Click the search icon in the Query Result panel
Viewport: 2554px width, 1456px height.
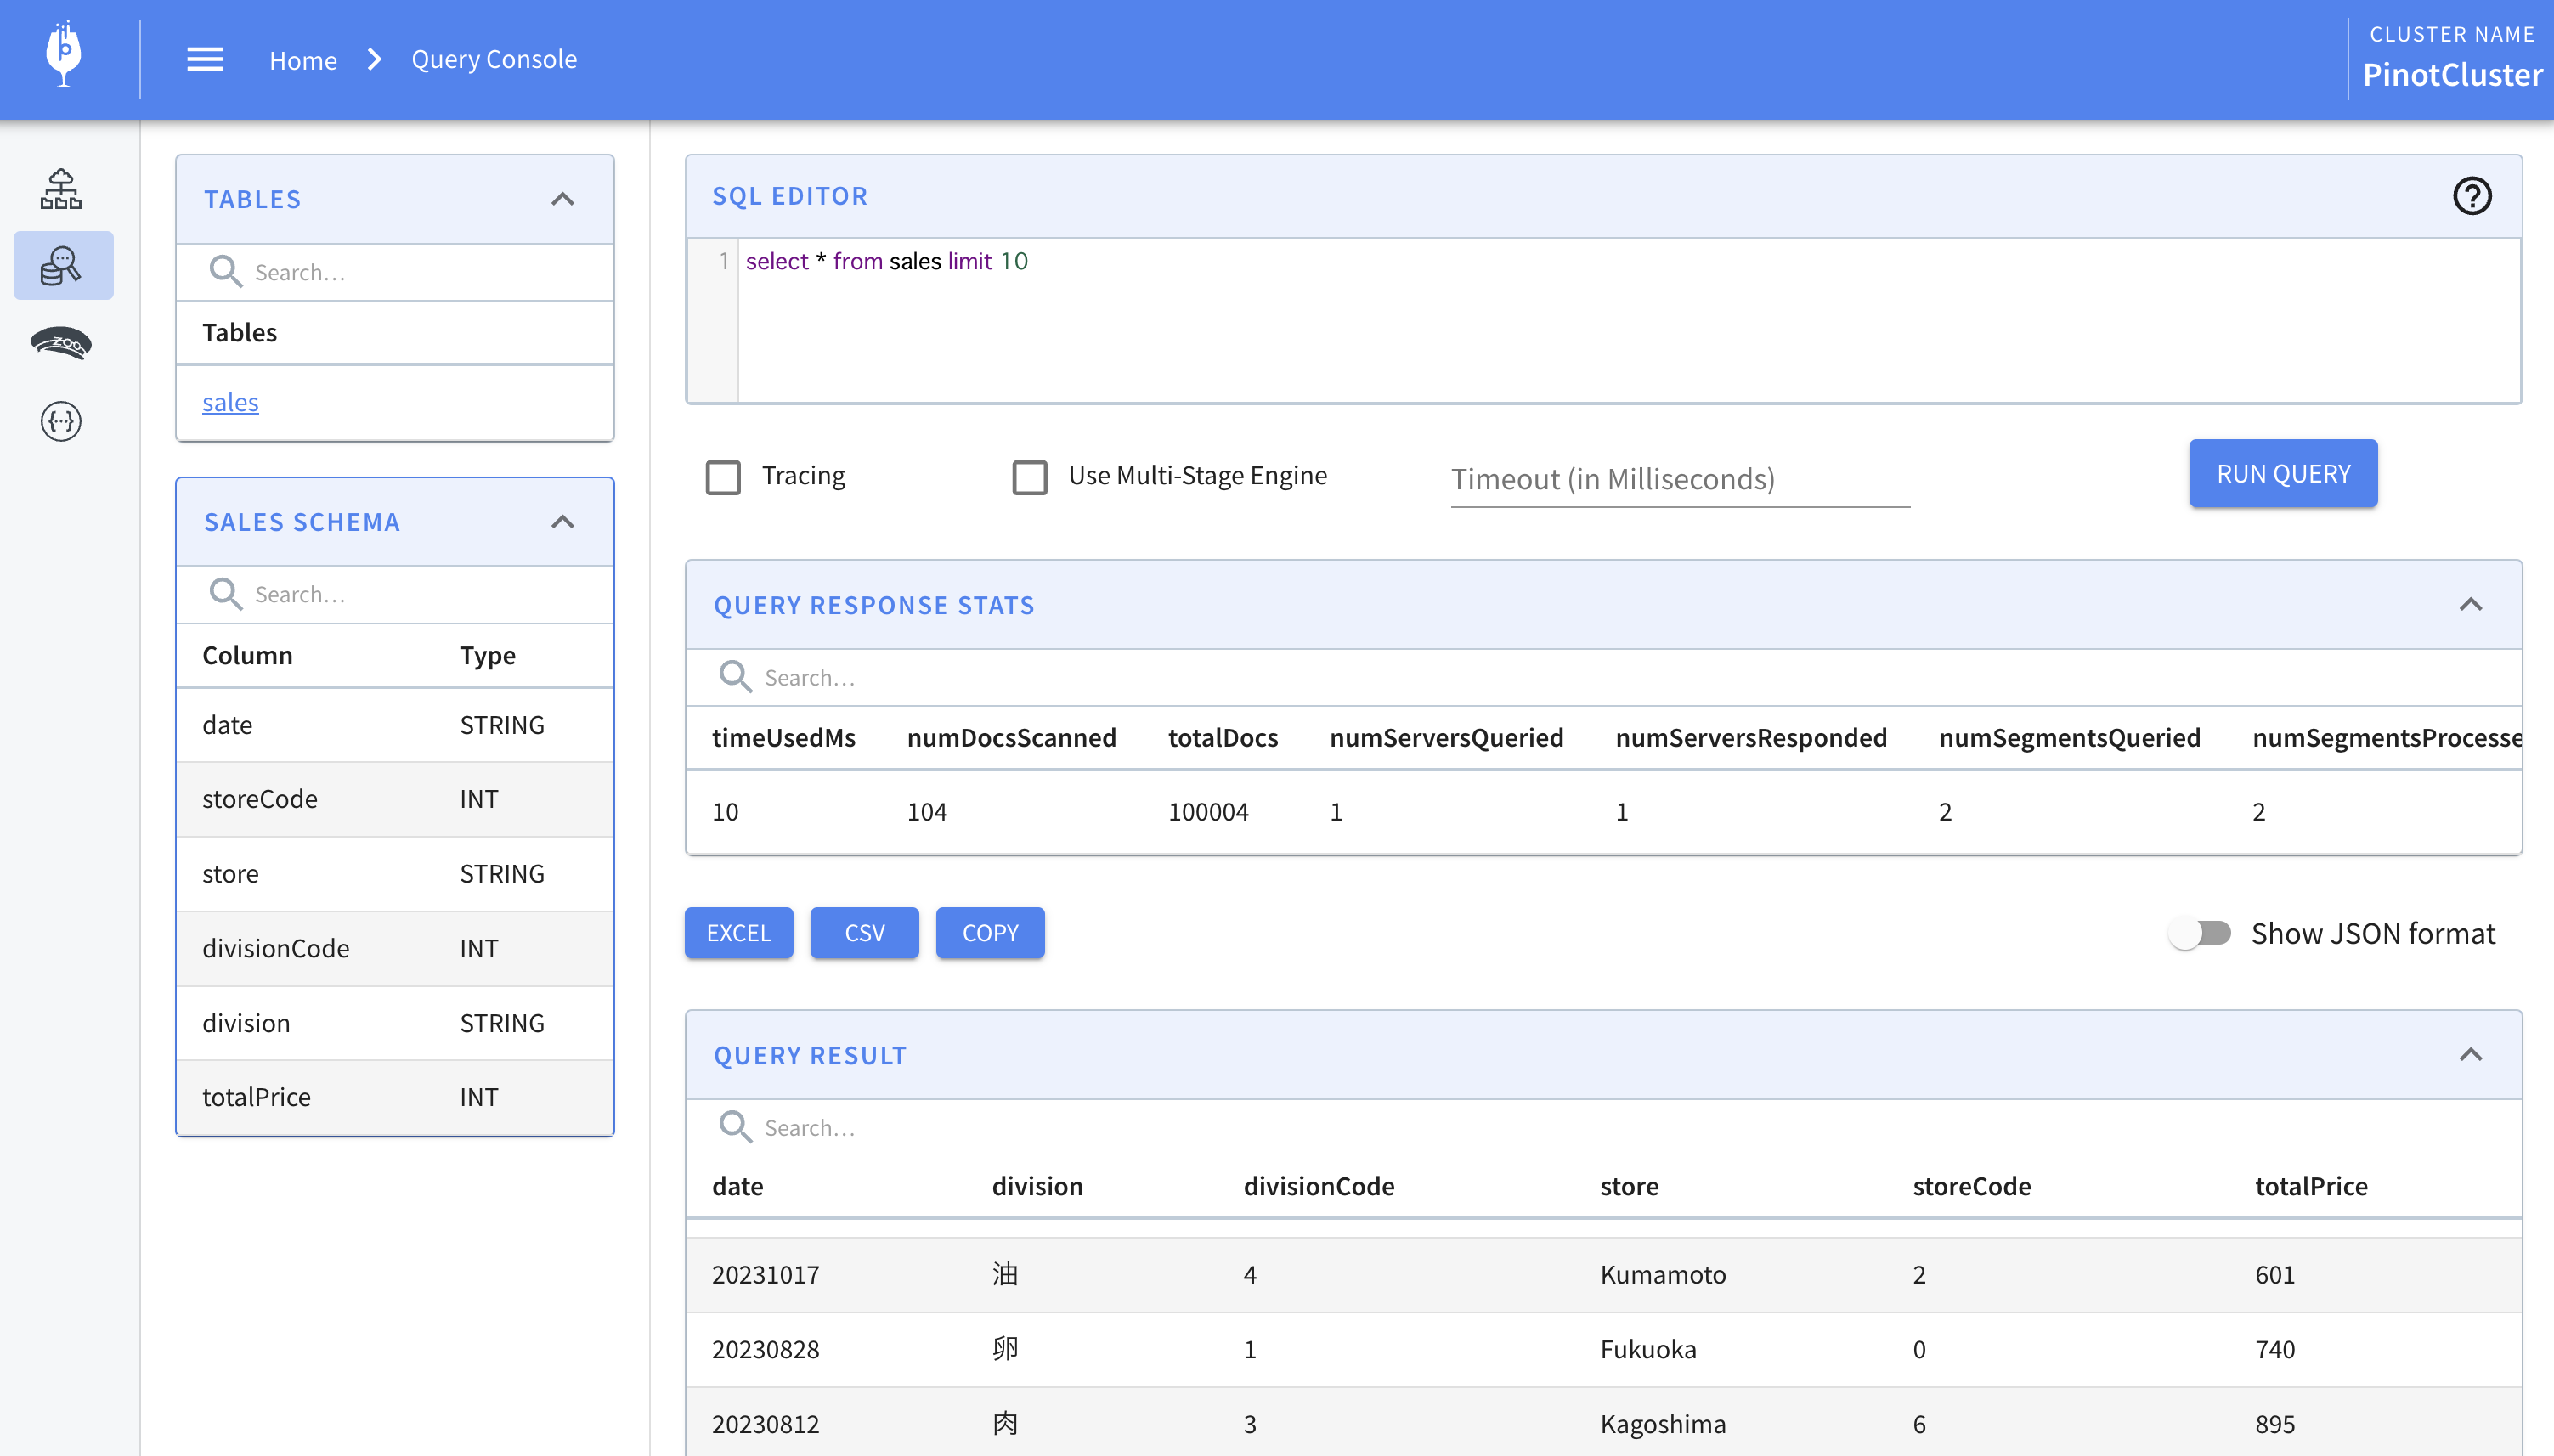point(735,1127)
